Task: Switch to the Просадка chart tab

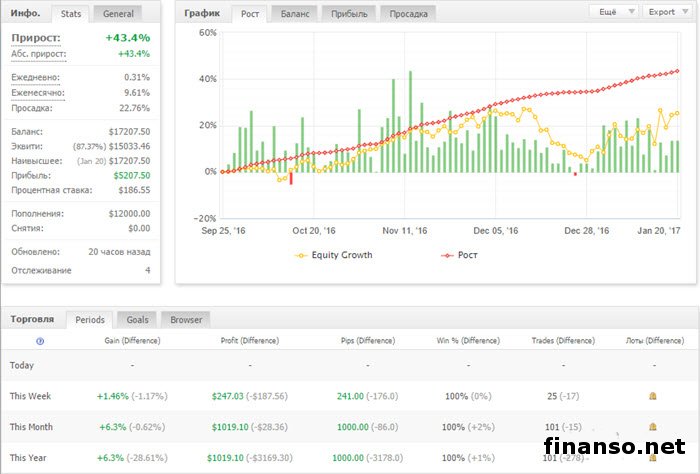Action: [x=408, y=14]
